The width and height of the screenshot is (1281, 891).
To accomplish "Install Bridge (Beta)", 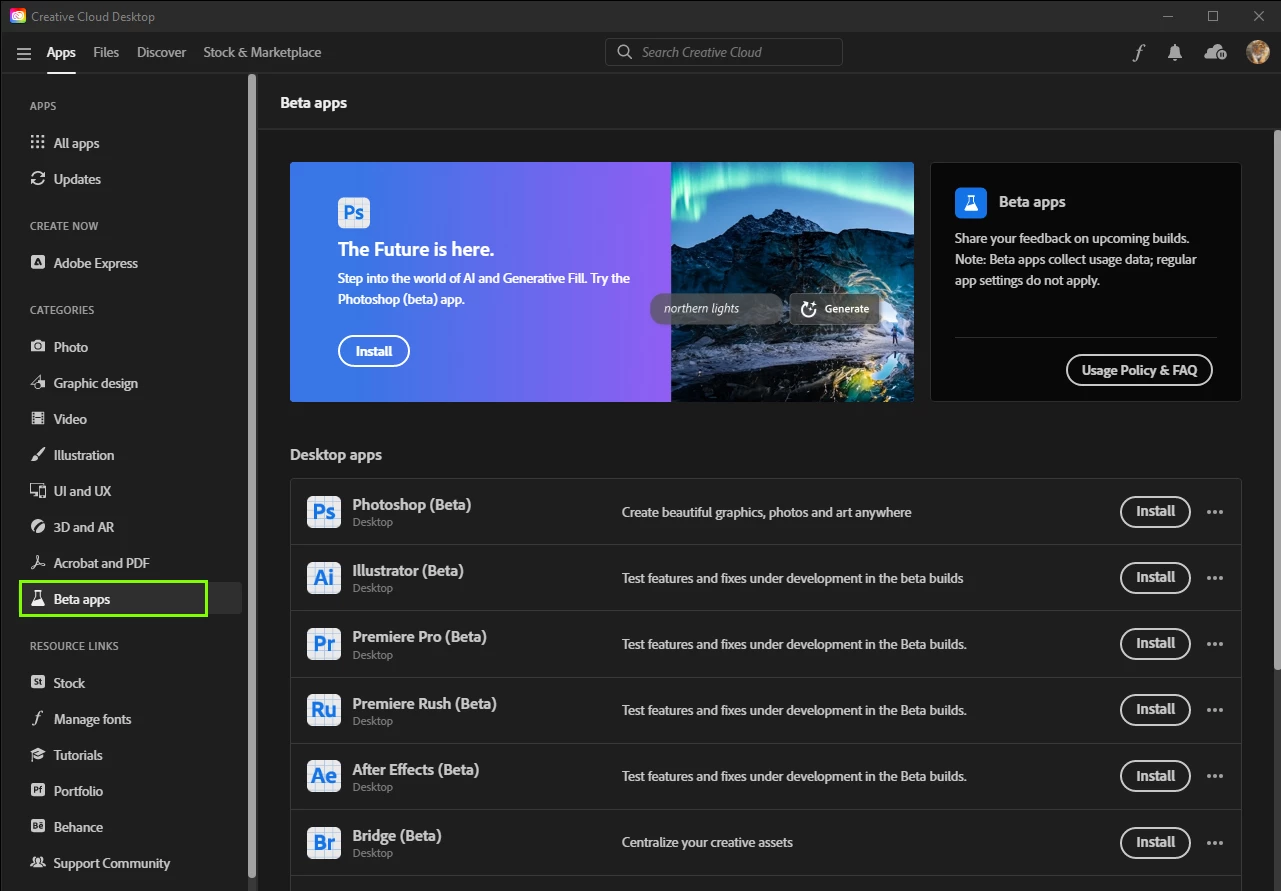I will pyautogui.click(x=1155, y=842).
